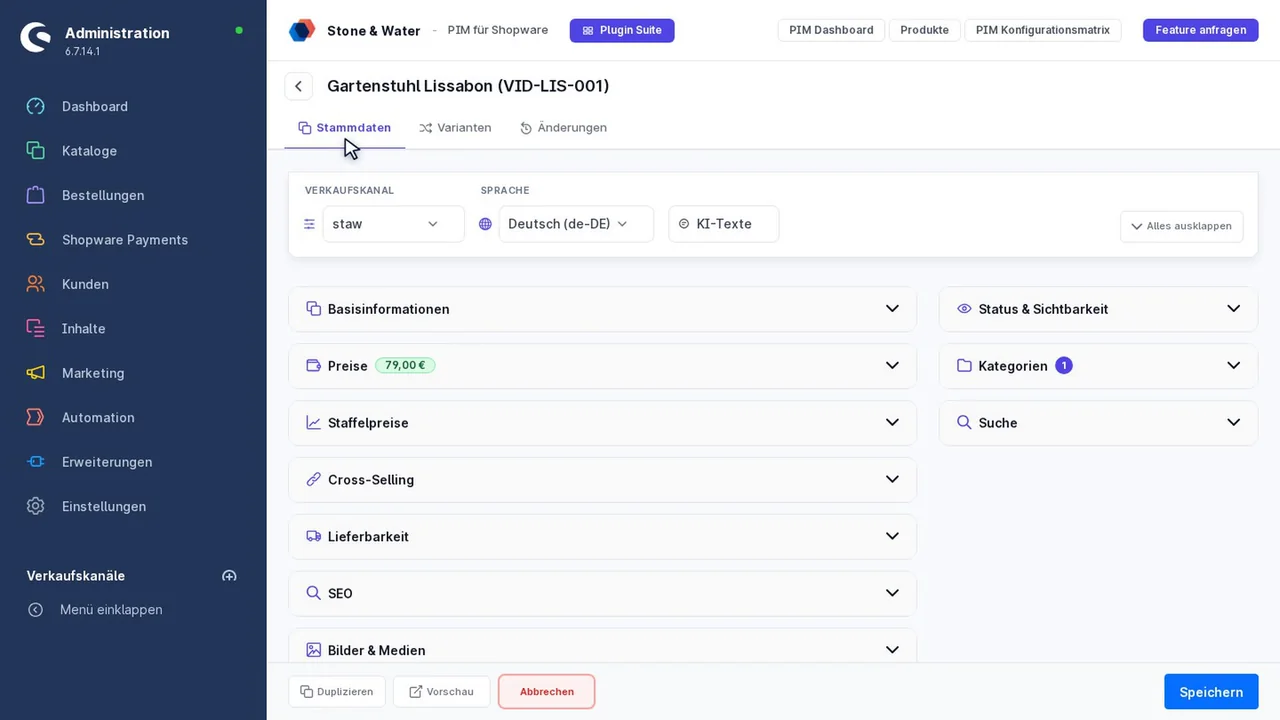Open PIM Dashboard in top navigation
Image resolution: width=1280 pixels, height=720 pixels.
[831, 30]
